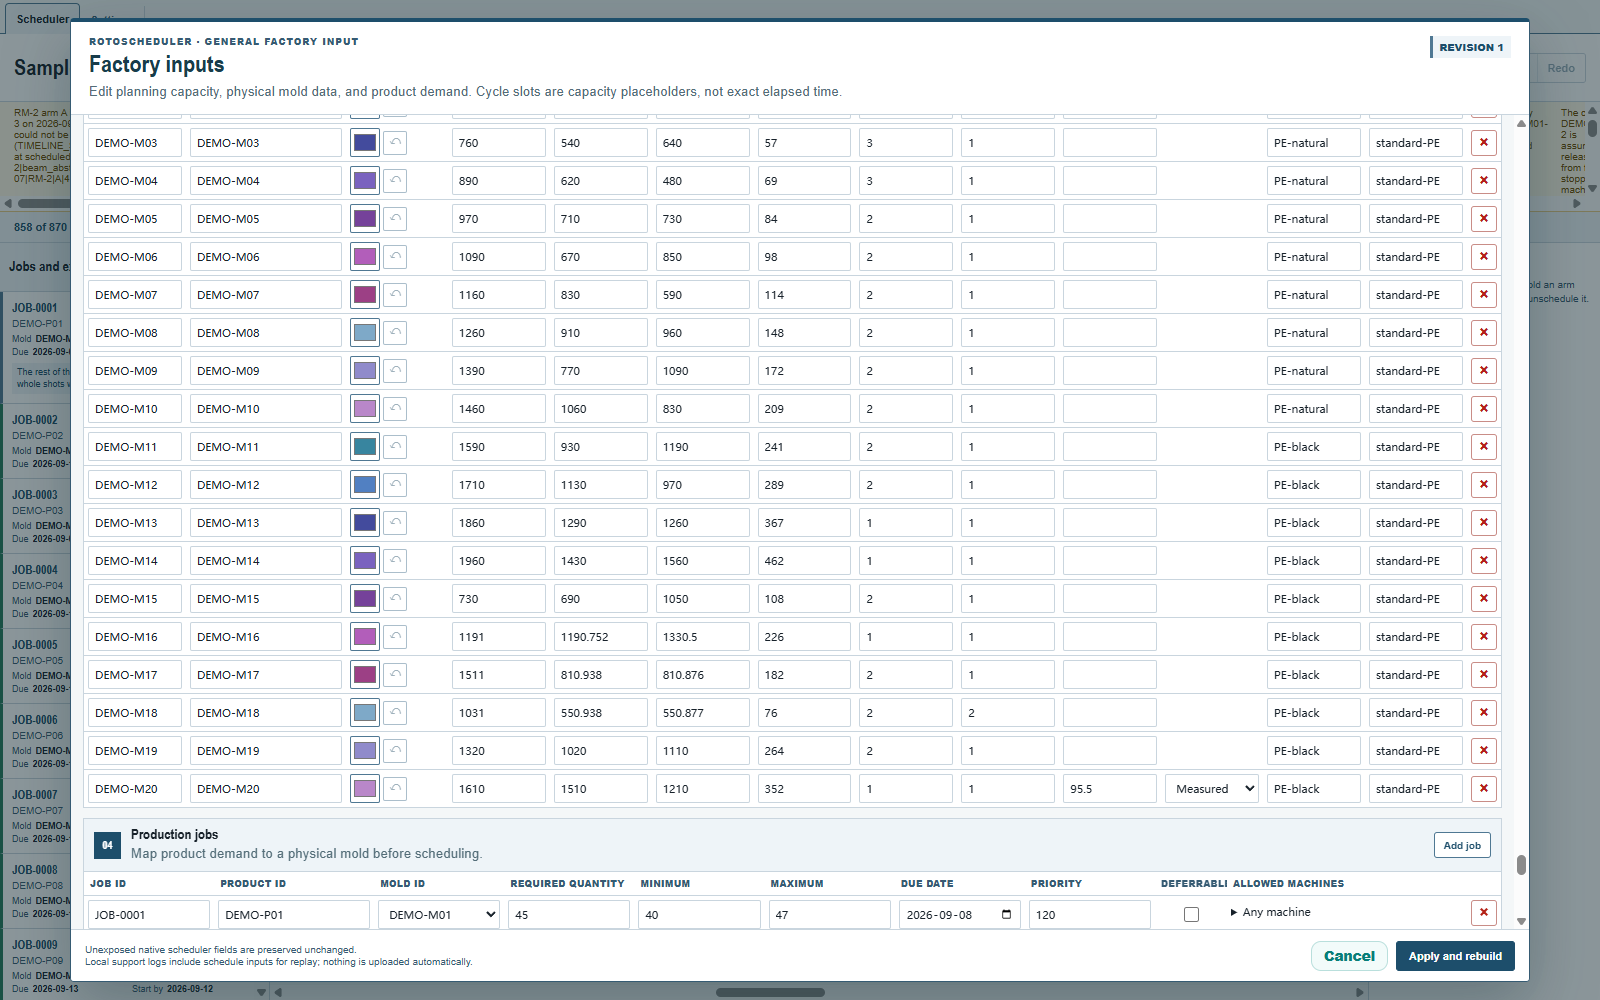Reset the color for DEMO-M19
This screenshot has height=1000, width=1600.
pos(395,751)
